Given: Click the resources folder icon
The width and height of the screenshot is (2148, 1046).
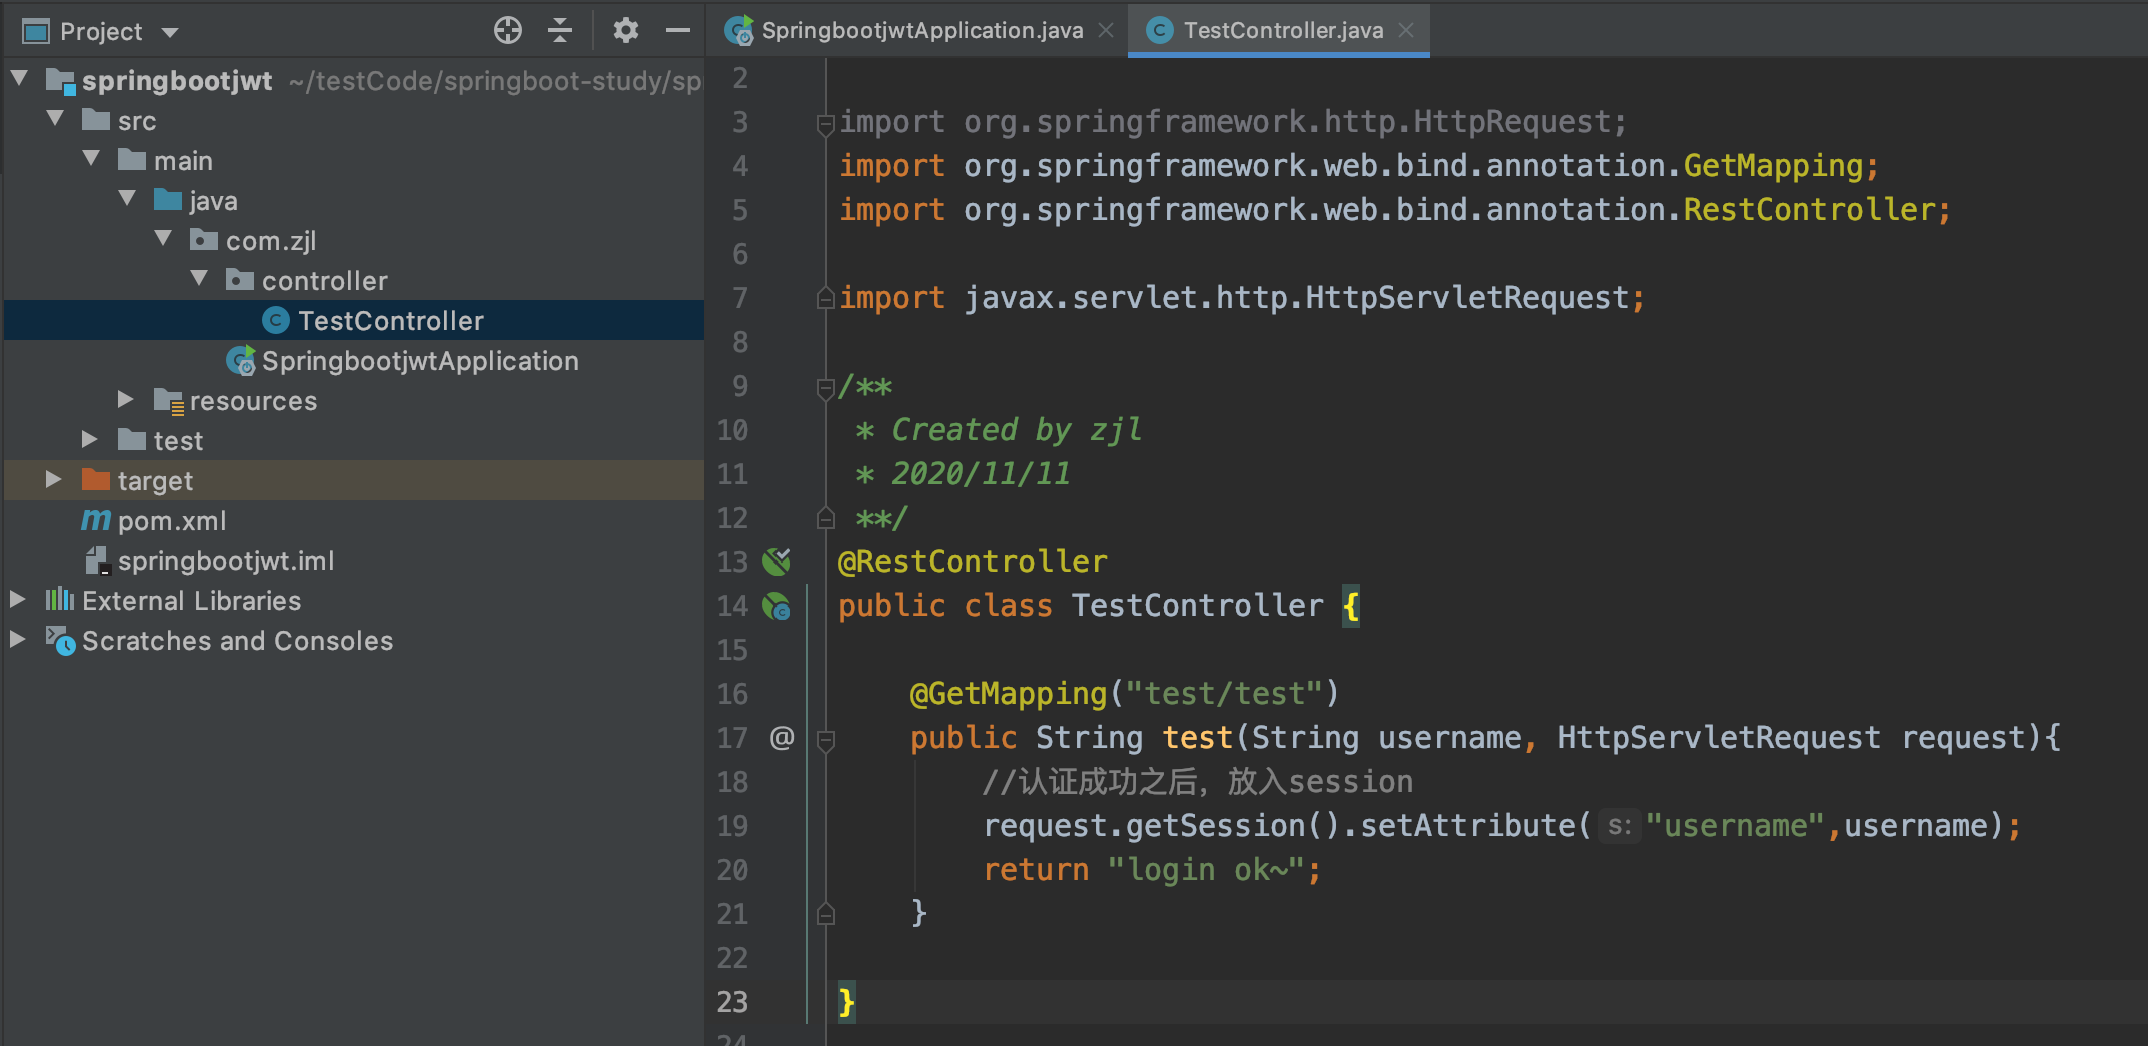Looking at the screenshot, I should pyautogui.click(x=168, y=400).
